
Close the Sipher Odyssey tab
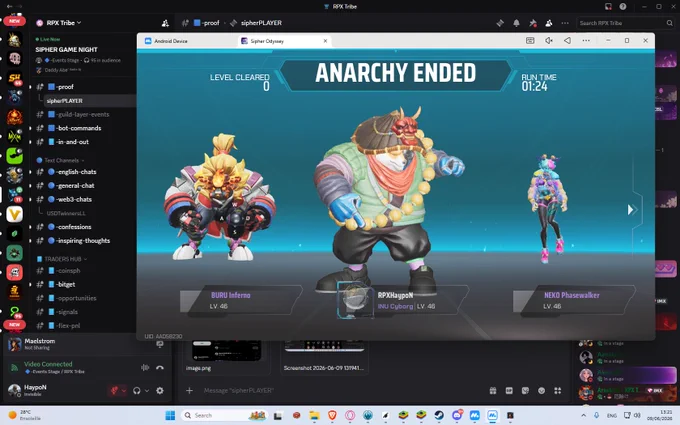pos(325,41)
